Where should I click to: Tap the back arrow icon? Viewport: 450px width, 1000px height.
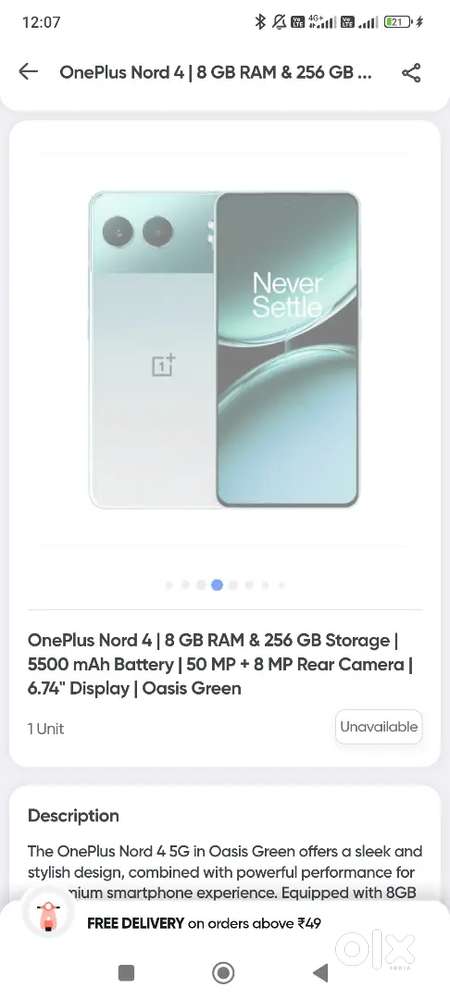[28, 71]
